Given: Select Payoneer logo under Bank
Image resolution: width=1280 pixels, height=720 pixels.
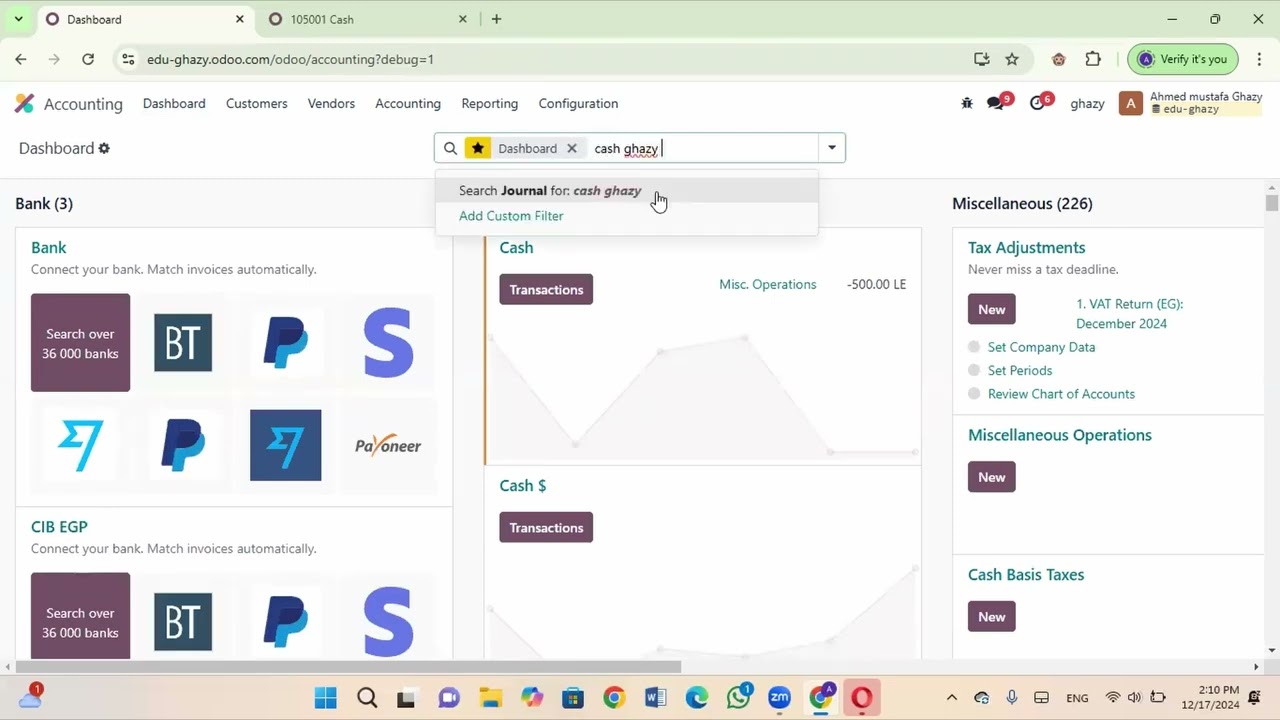Looking at the screenshot, I should point(388,446).
